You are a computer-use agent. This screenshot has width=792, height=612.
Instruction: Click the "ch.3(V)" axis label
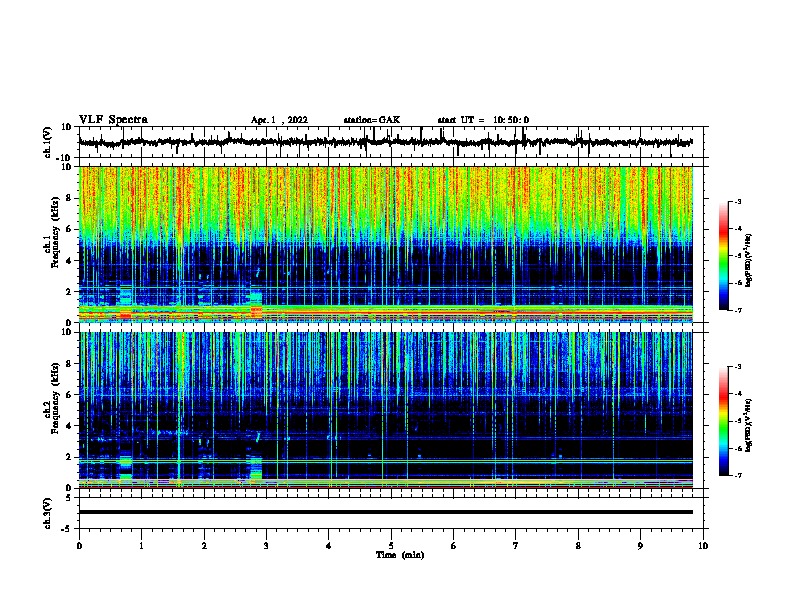pyautogui.click(x=48, y=513)
